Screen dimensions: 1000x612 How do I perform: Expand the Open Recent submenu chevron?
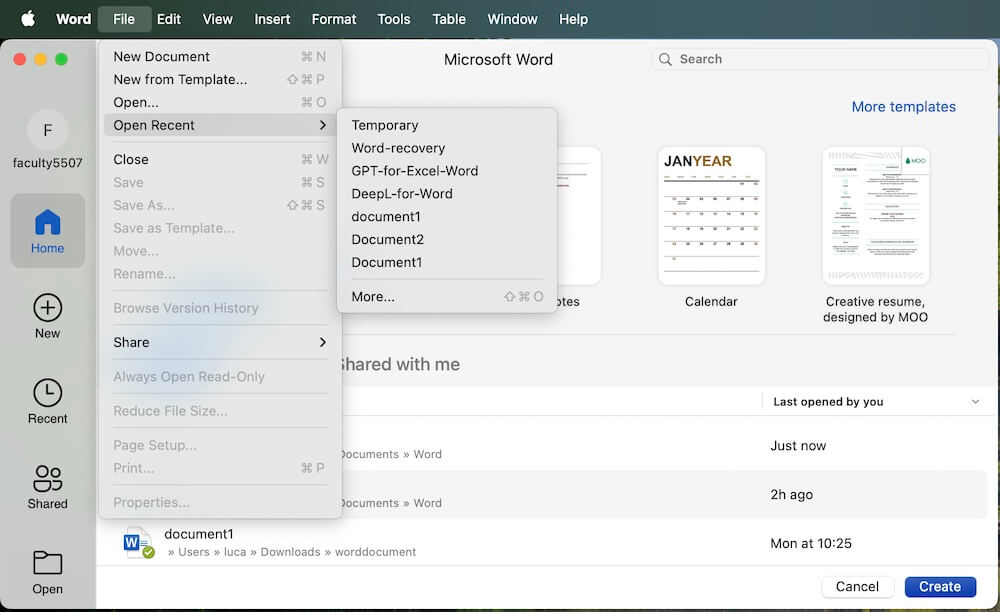(x=323, y=125)
